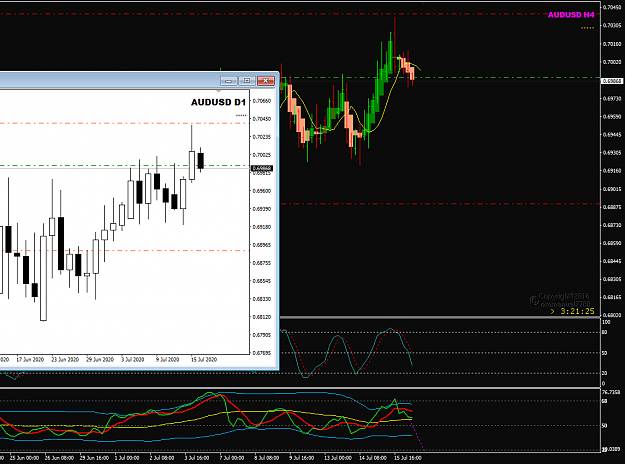Click the 17 Jun 2020 date on D1 chart
The width and height of the screenshot is (625, 464).
click(x=30, y=360)
